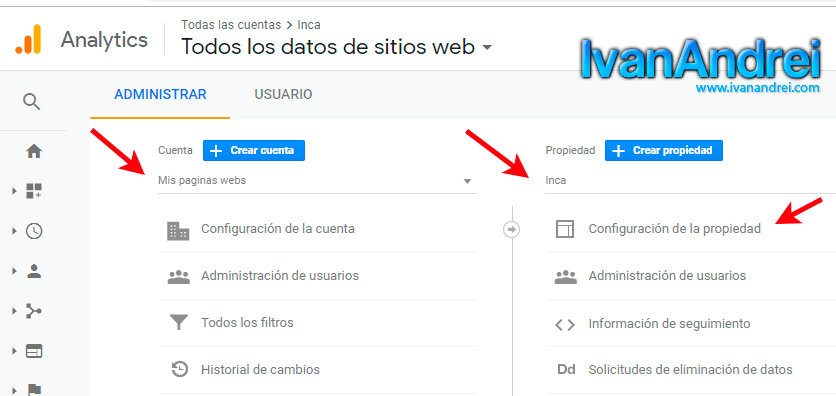Open the 'Mis paginas webs' account dropdown
Viewport: 836px width, 396px height.
[317, 181]
